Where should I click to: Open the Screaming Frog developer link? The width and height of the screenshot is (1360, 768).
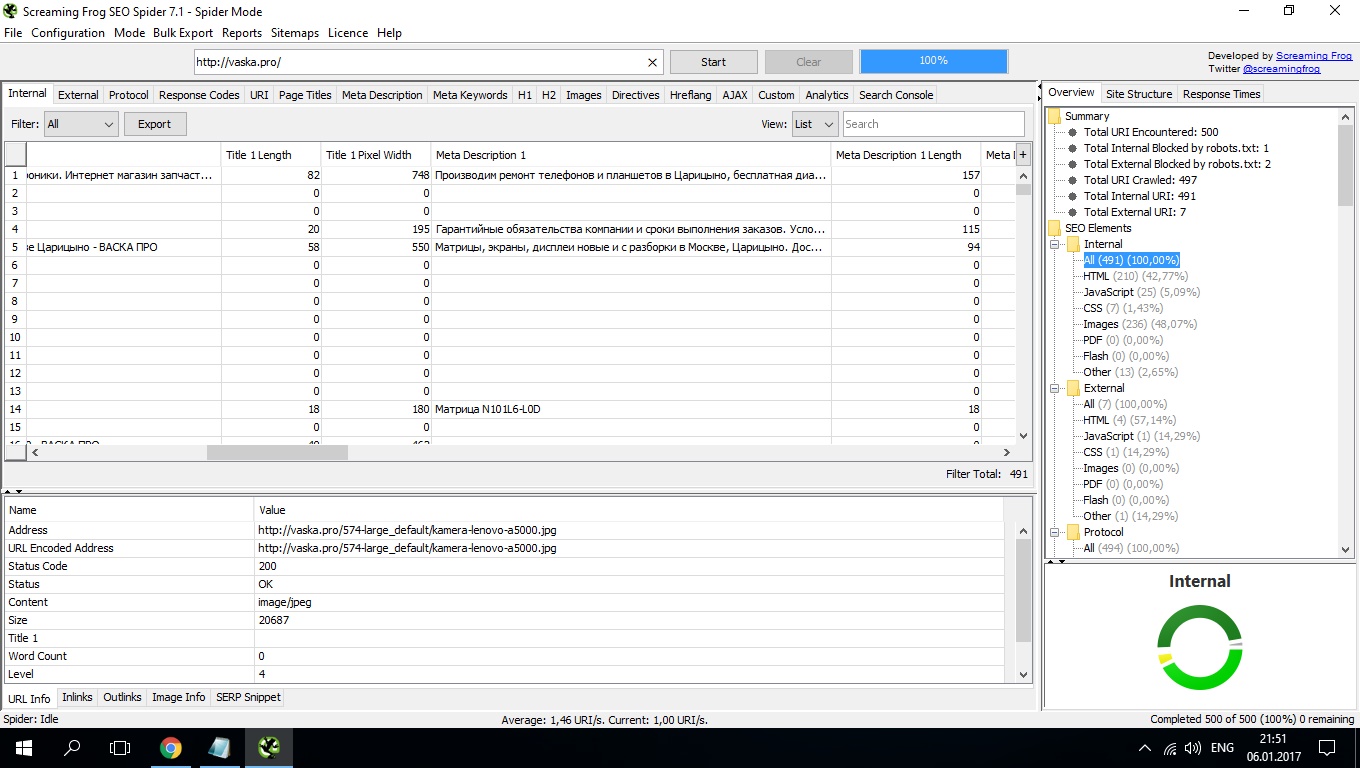(1314, 56)
